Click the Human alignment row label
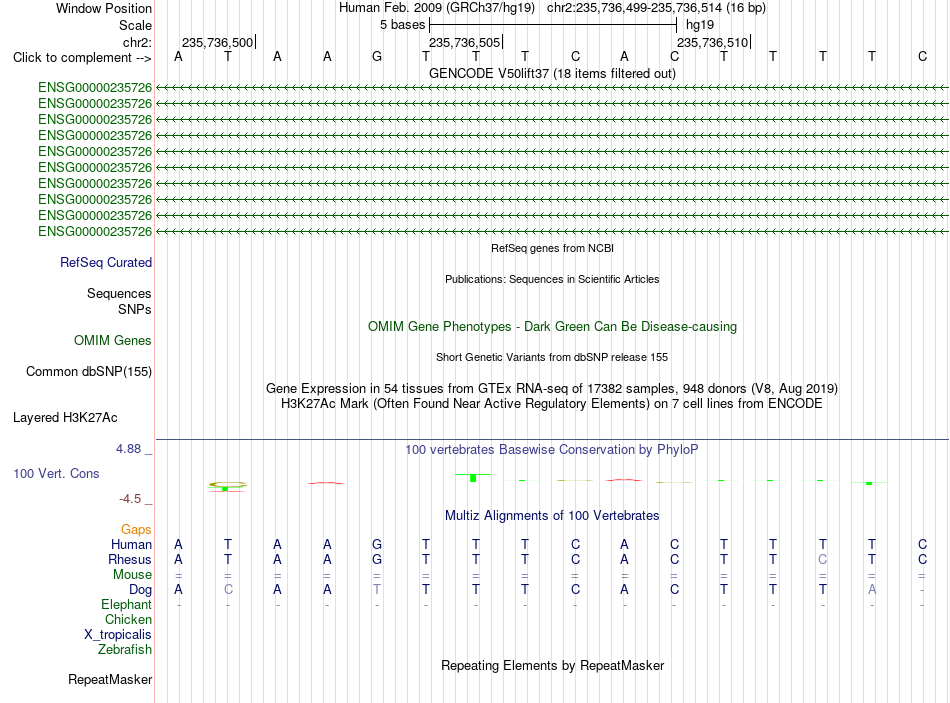 click(131, 544)
